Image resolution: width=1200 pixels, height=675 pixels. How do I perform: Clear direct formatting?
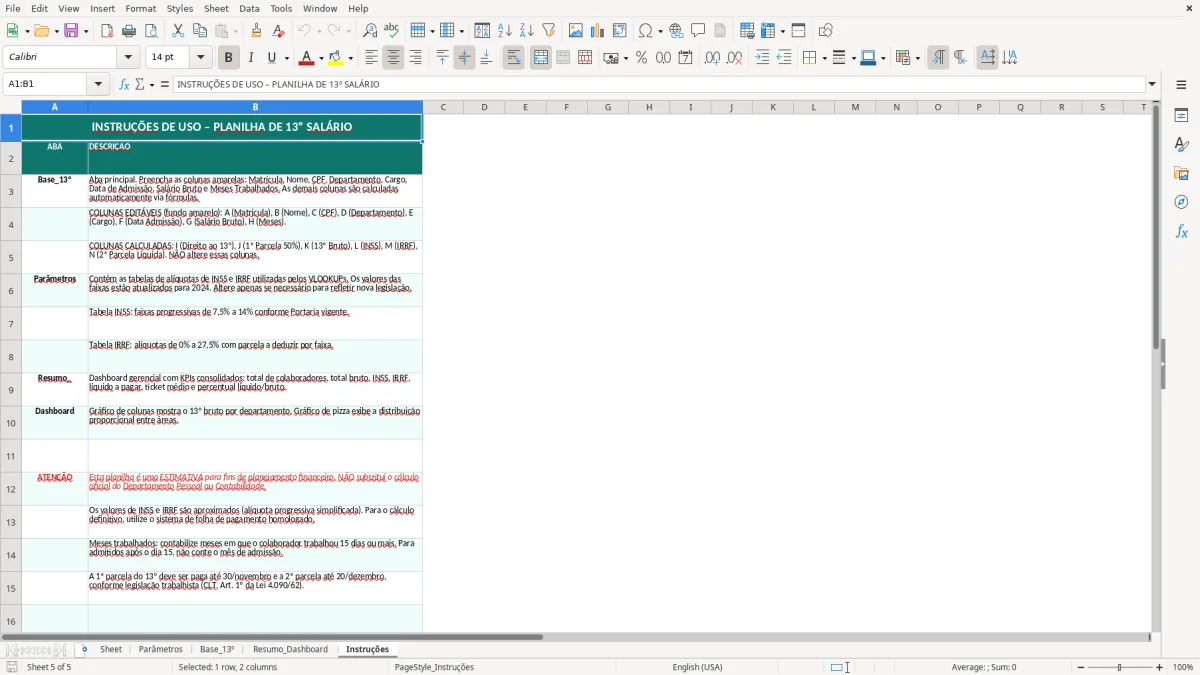point(278,31)
